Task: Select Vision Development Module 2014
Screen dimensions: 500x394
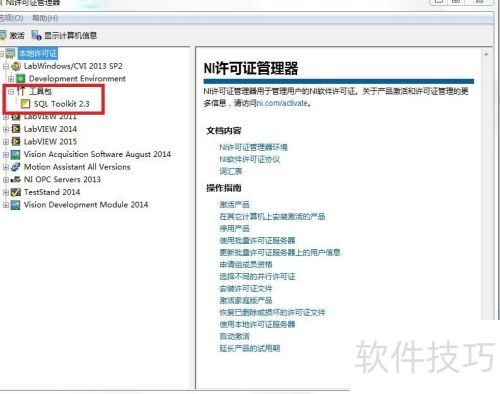Action: tap(86, 205)
